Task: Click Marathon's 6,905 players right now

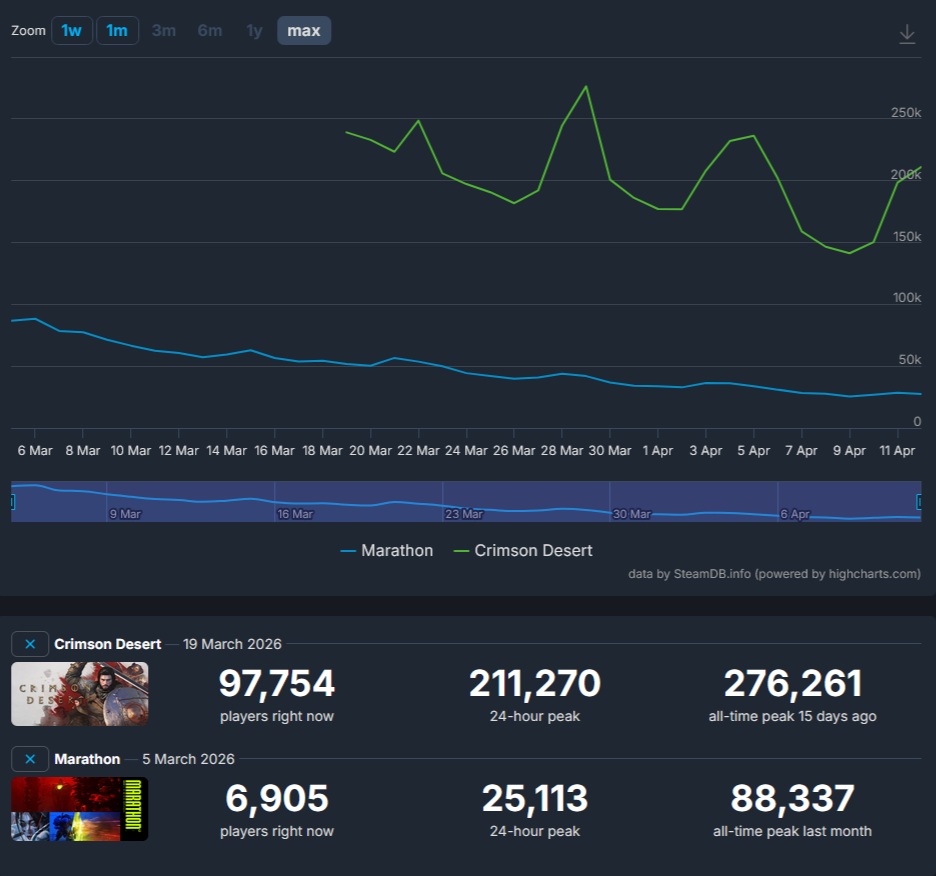Action: tap(276, 798)
